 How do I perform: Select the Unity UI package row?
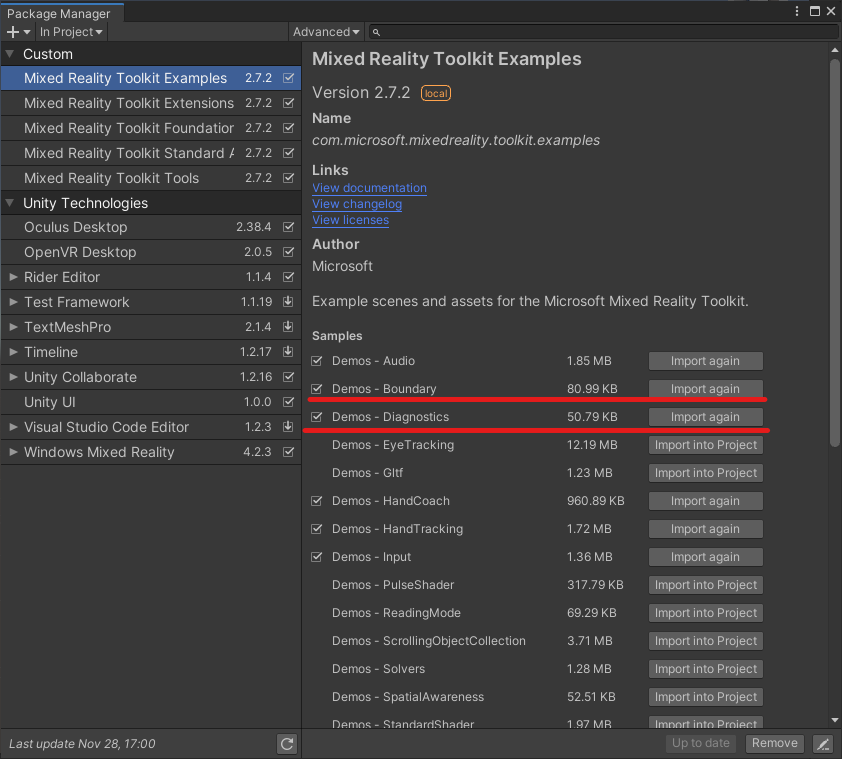click(x=151, y=402)
